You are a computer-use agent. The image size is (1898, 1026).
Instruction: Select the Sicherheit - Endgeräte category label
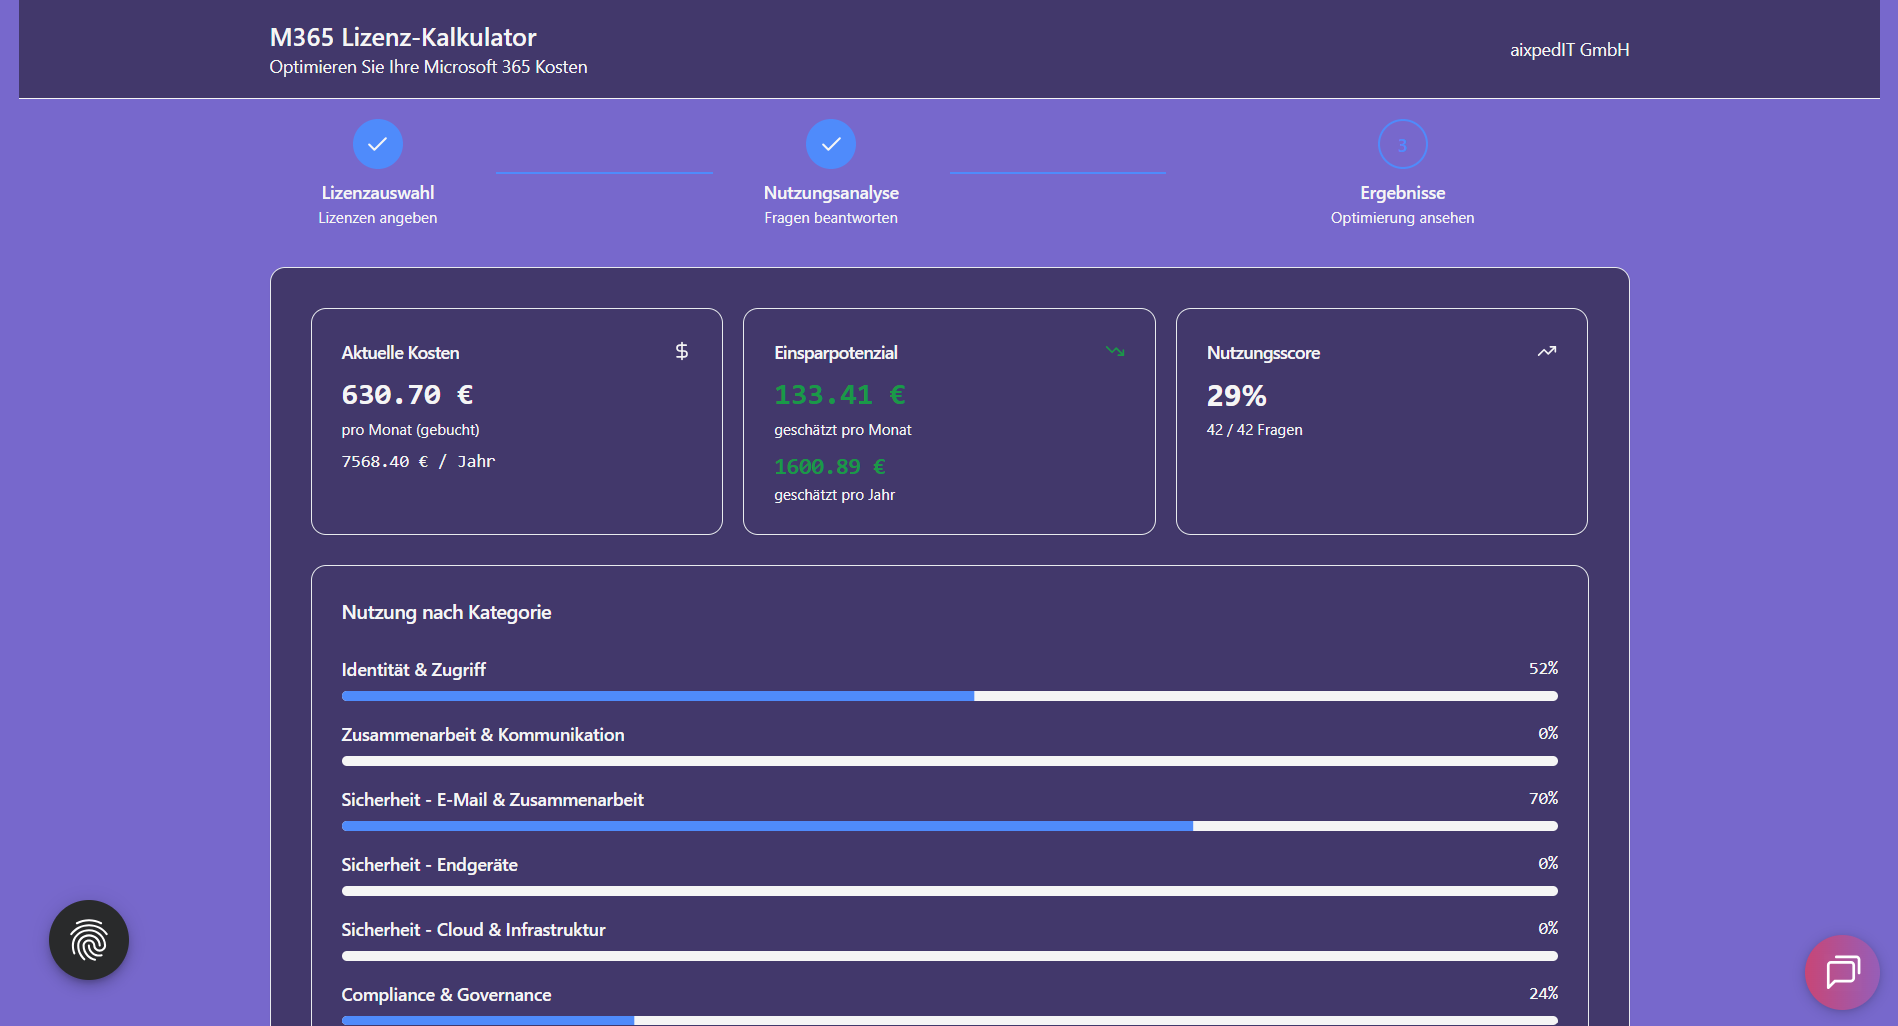[429, 865]
